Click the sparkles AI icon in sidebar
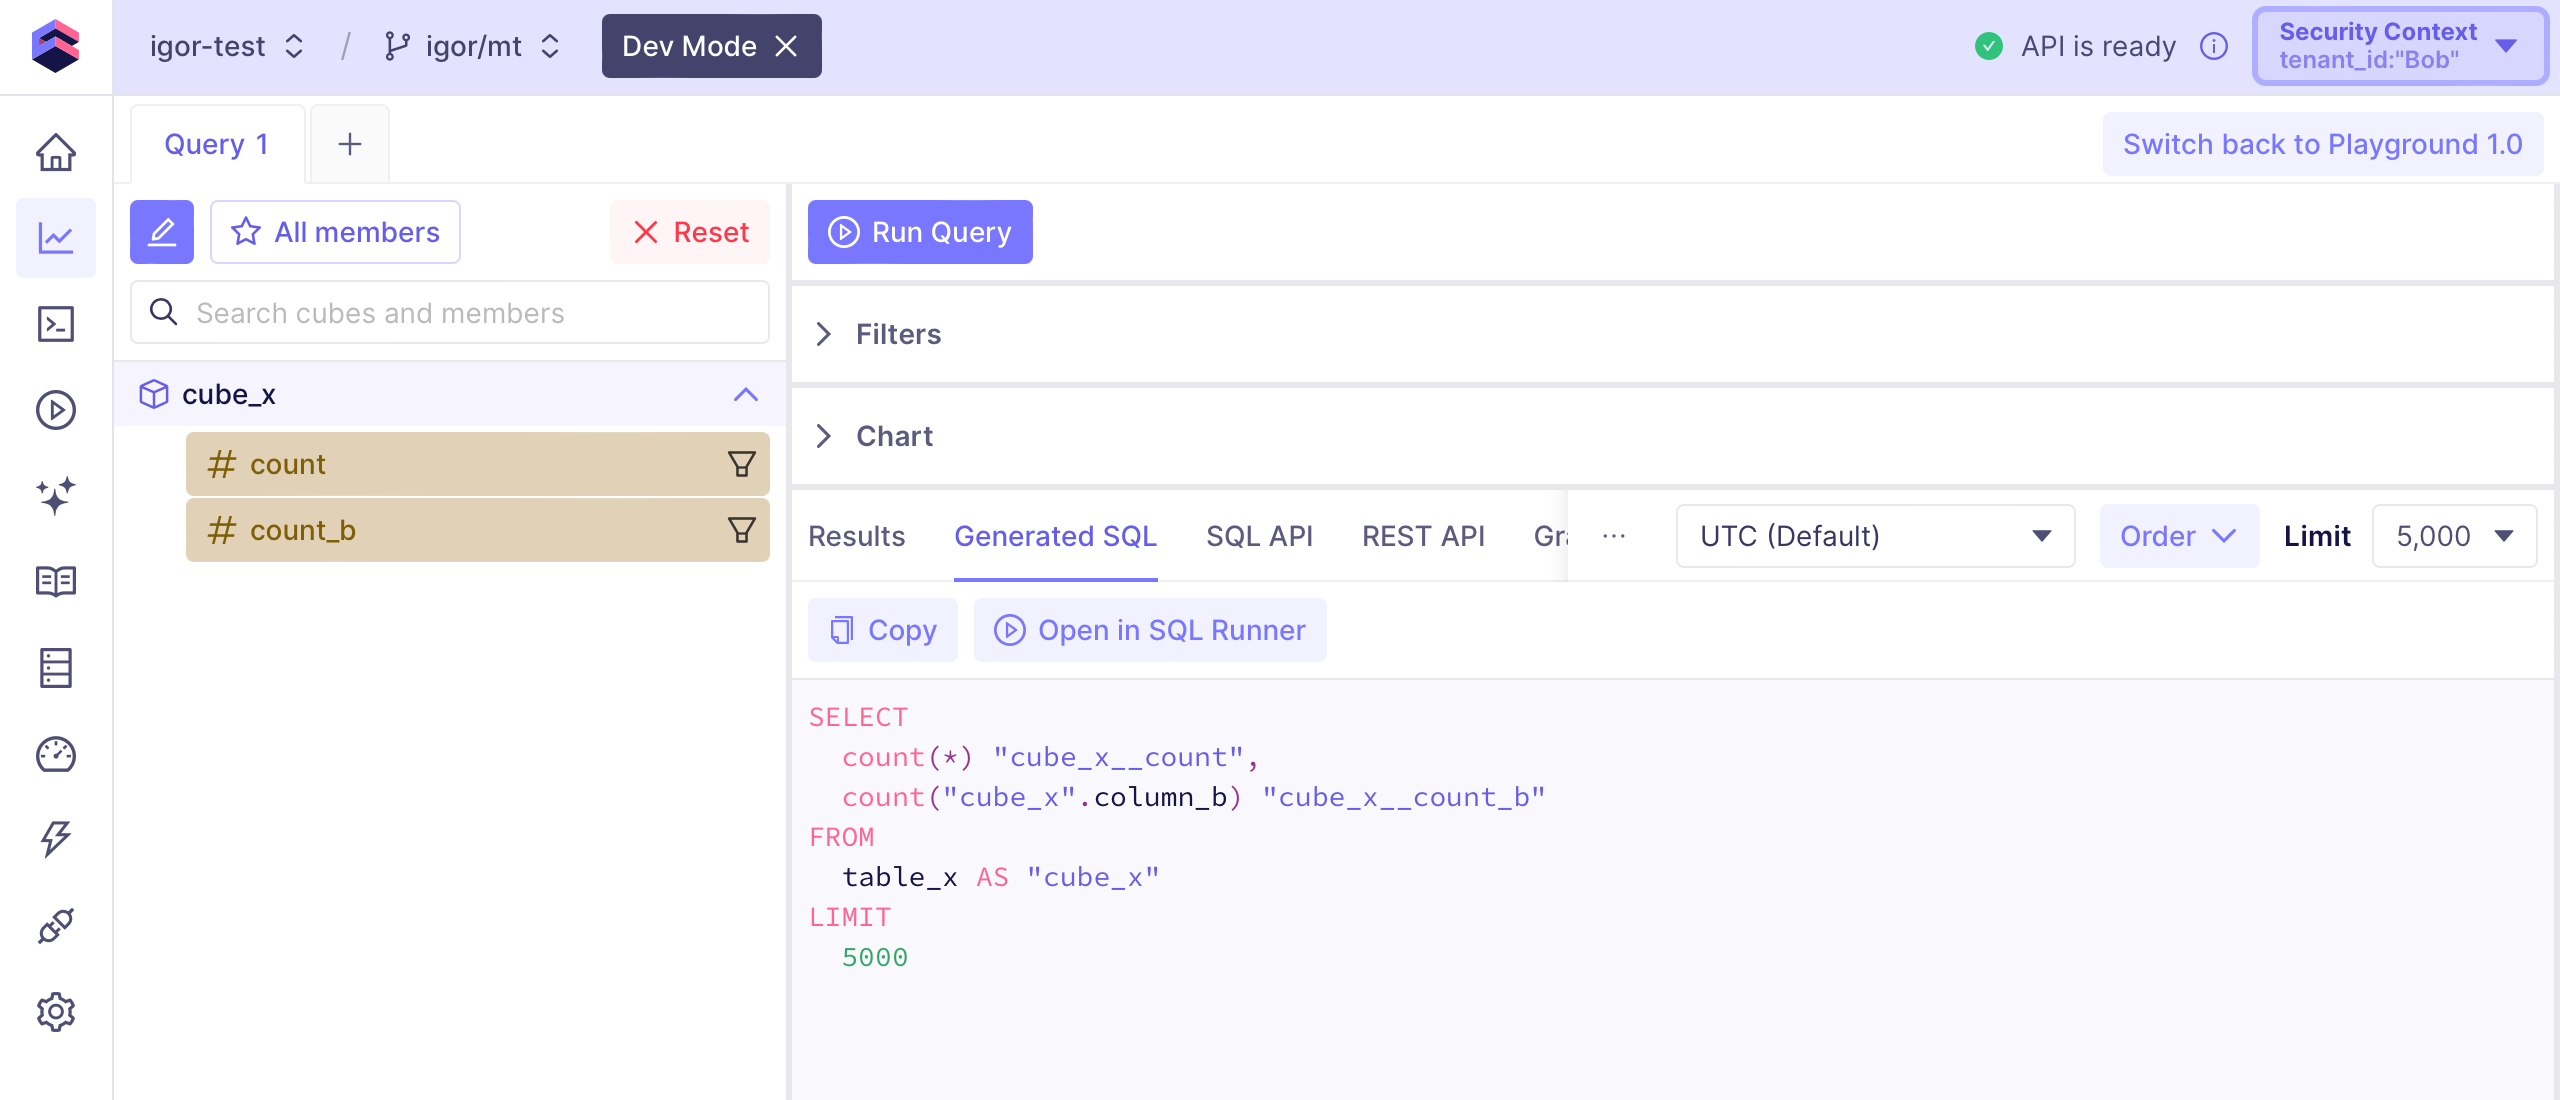Viewport: 2560px width, 1100px height. [x=56, y=495]
